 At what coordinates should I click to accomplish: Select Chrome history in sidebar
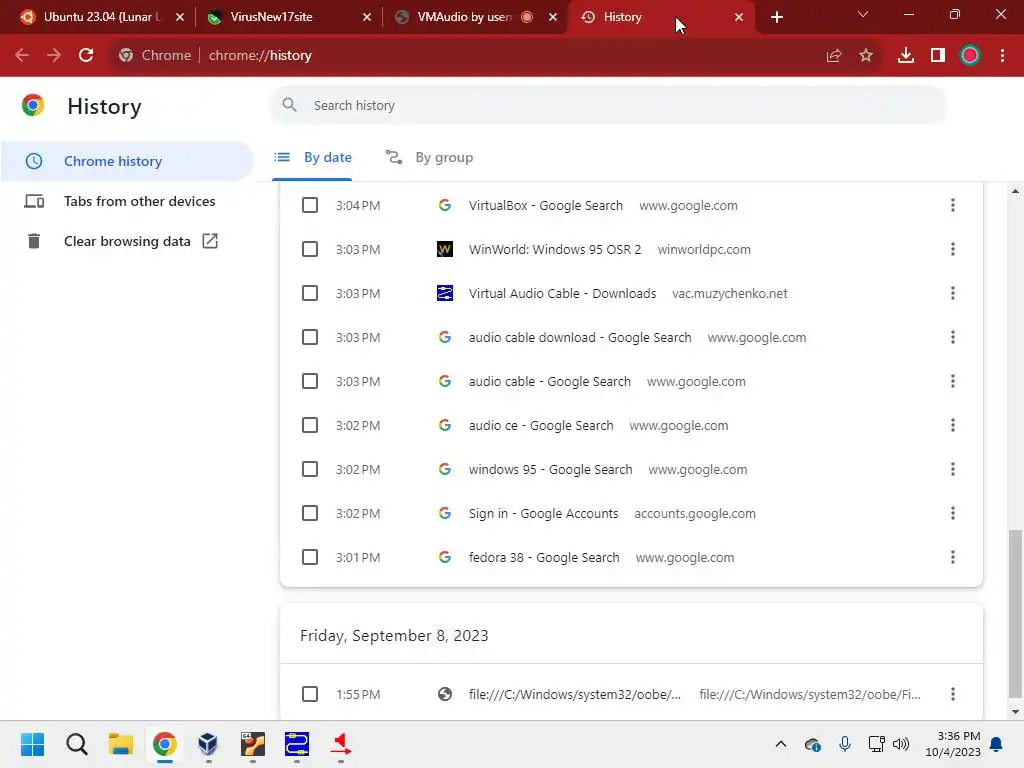click(x=127, y=161)
